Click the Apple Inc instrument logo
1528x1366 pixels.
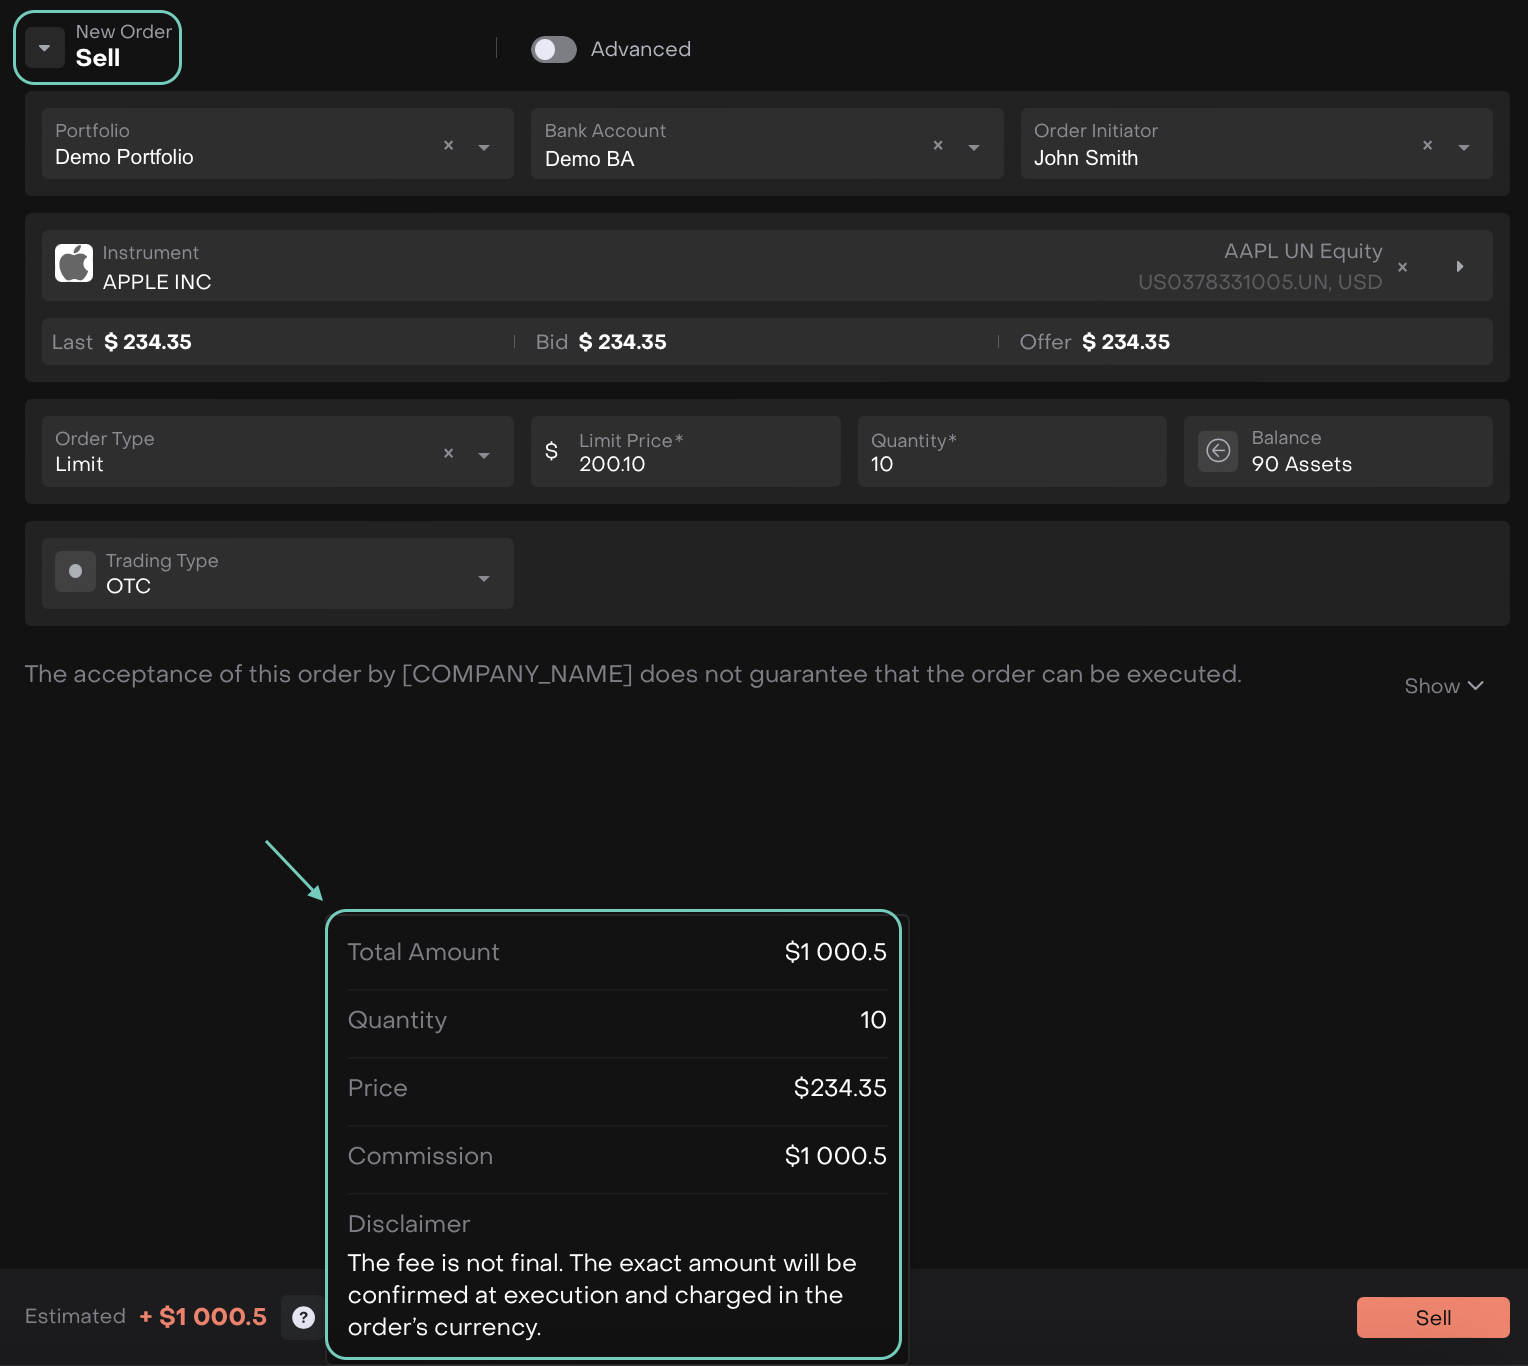(74, 264)
